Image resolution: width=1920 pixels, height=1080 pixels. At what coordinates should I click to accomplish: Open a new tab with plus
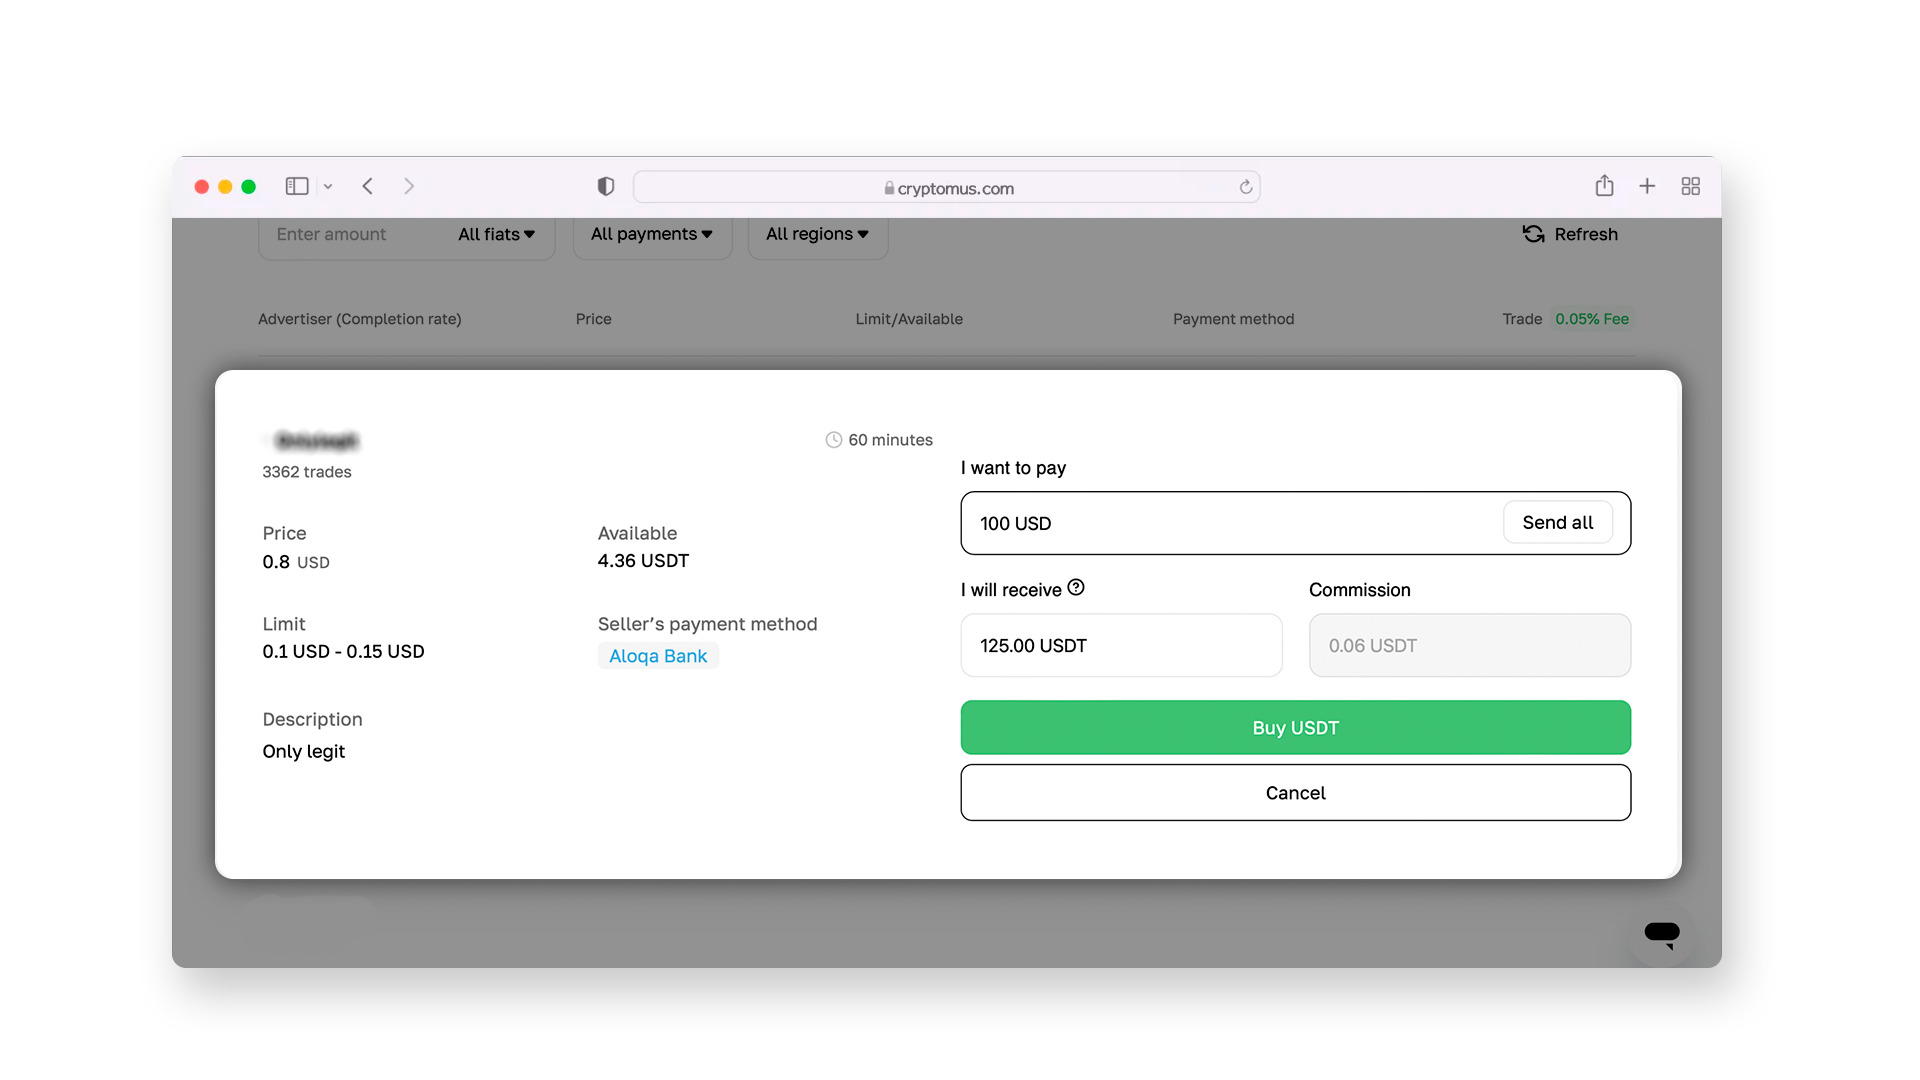[x=1647, y=186]
